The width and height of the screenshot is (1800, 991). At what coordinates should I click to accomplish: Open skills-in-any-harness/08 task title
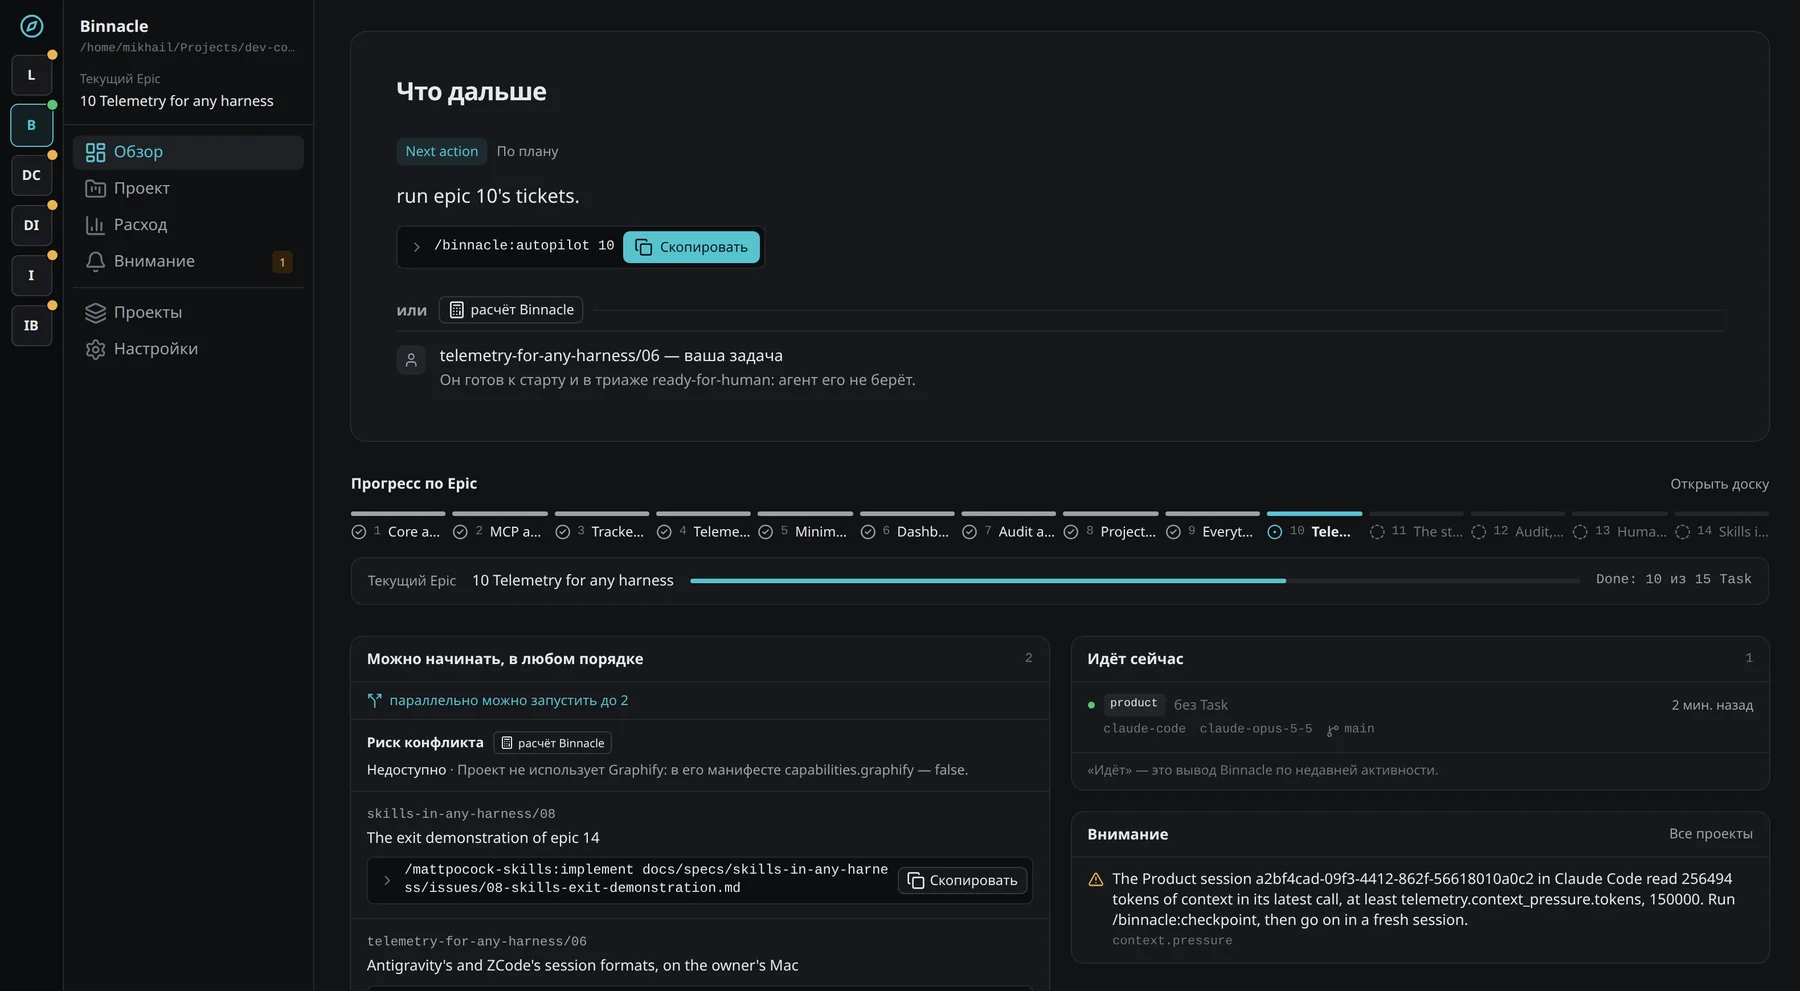point(483,838)
